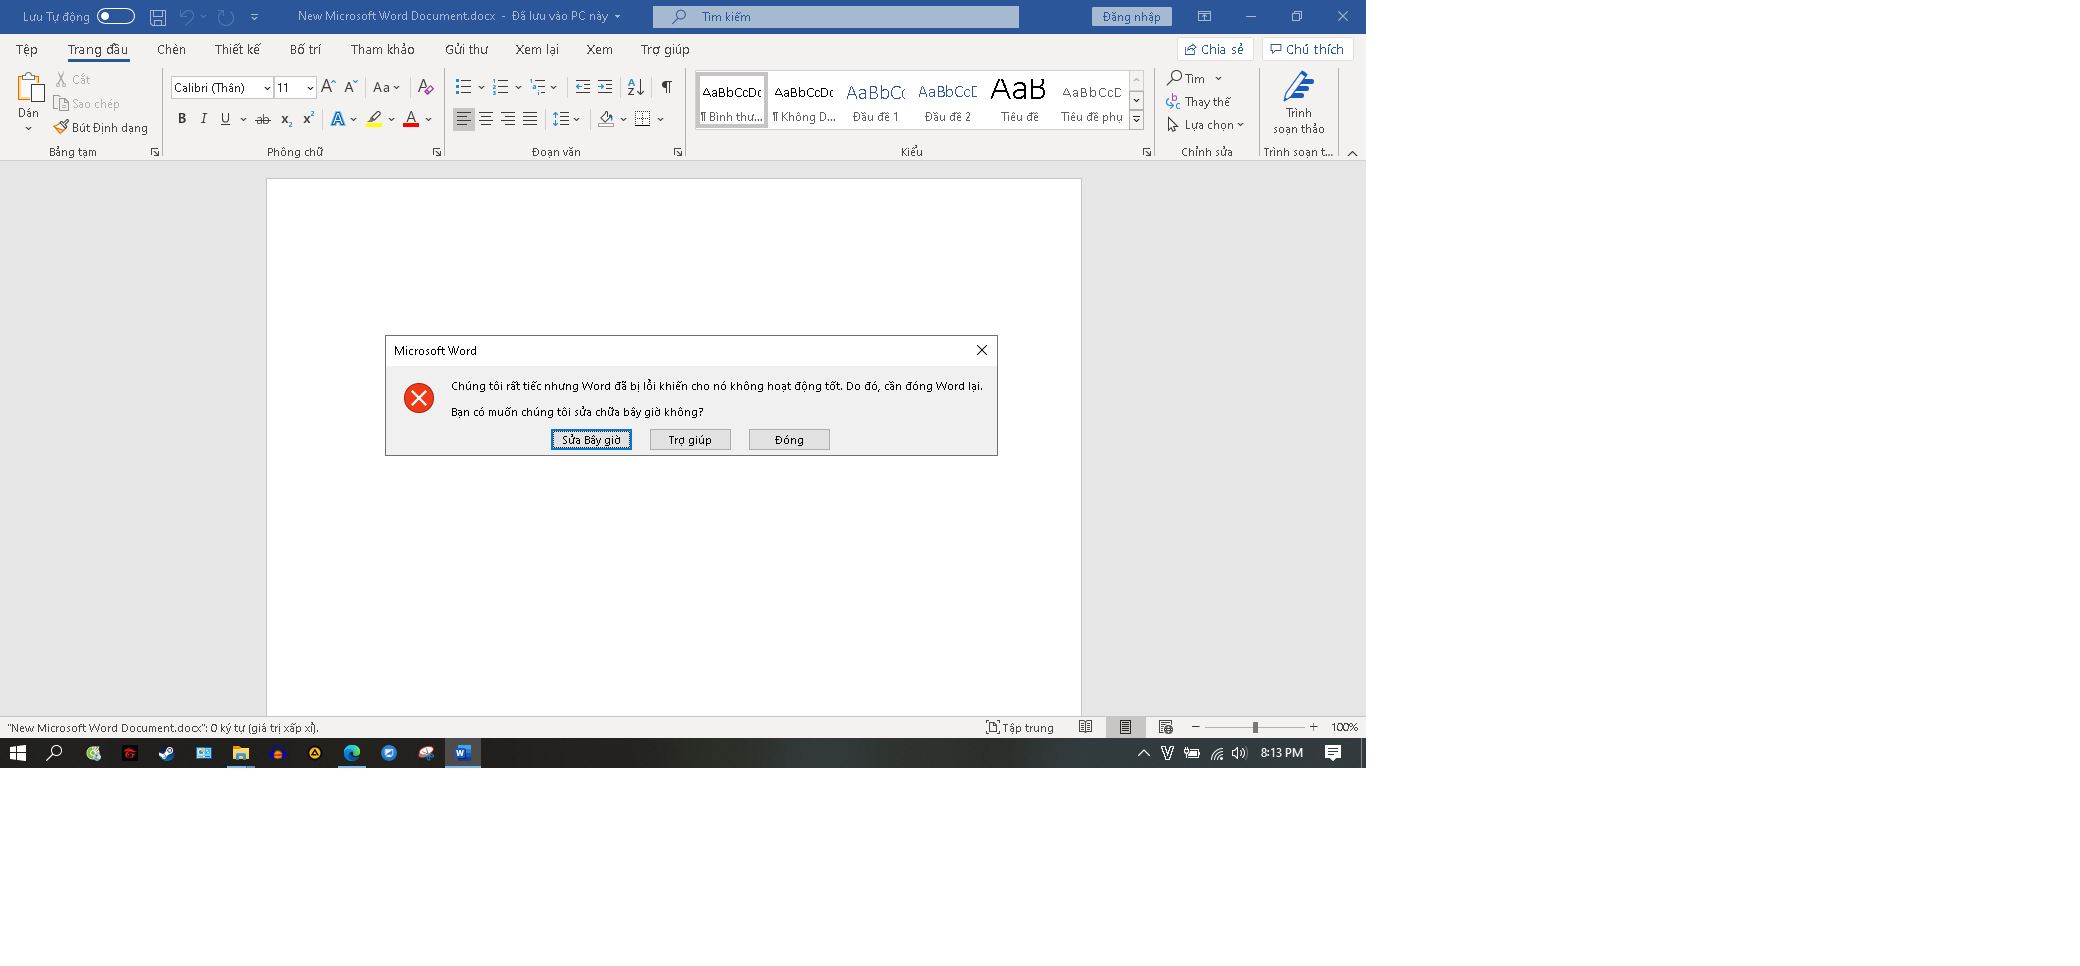The width and height of the screenshot is (2080, 966).
Task: Click the align right icon
Action: click(508, 119)
